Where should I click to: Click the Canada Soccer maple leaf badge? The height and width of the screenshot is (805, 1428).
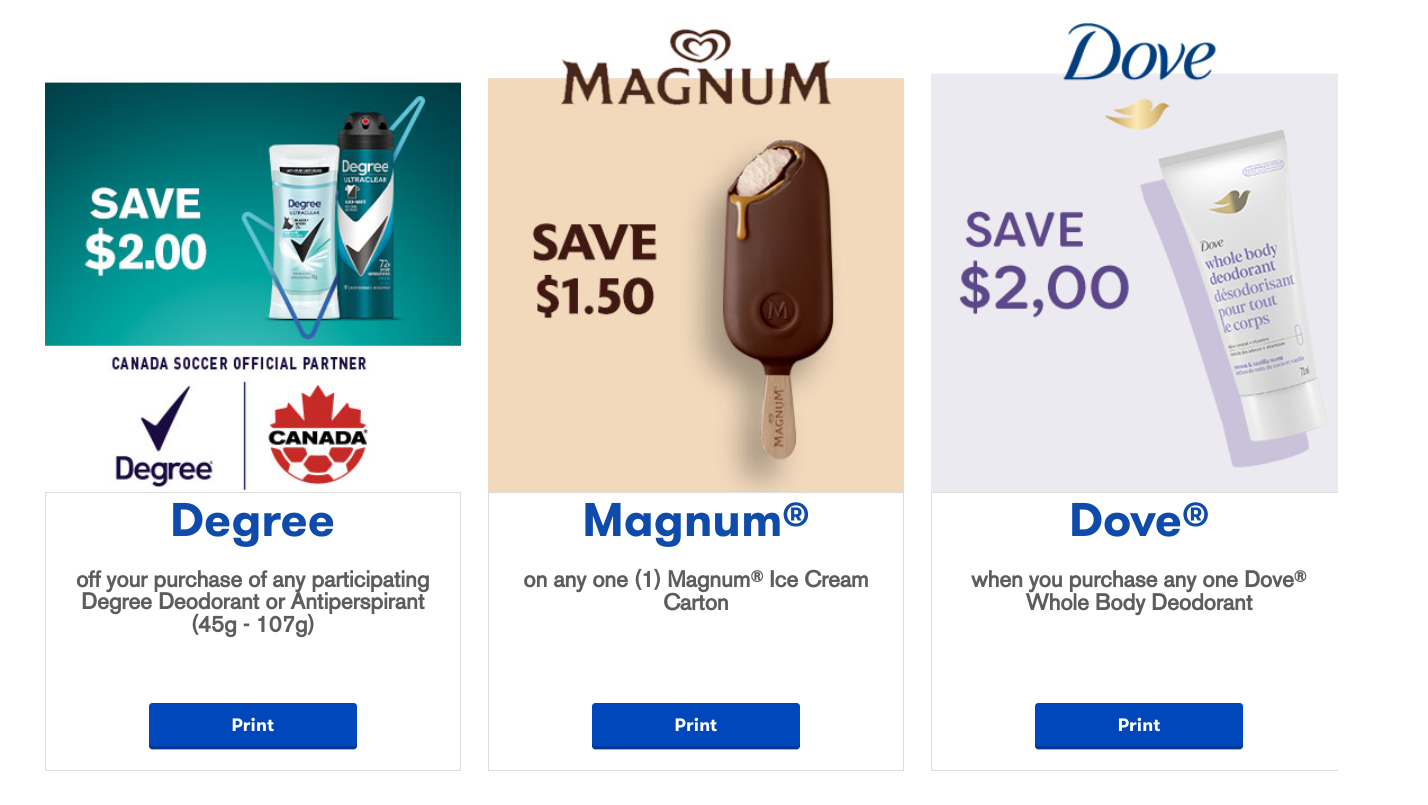[x=317, y=435]
